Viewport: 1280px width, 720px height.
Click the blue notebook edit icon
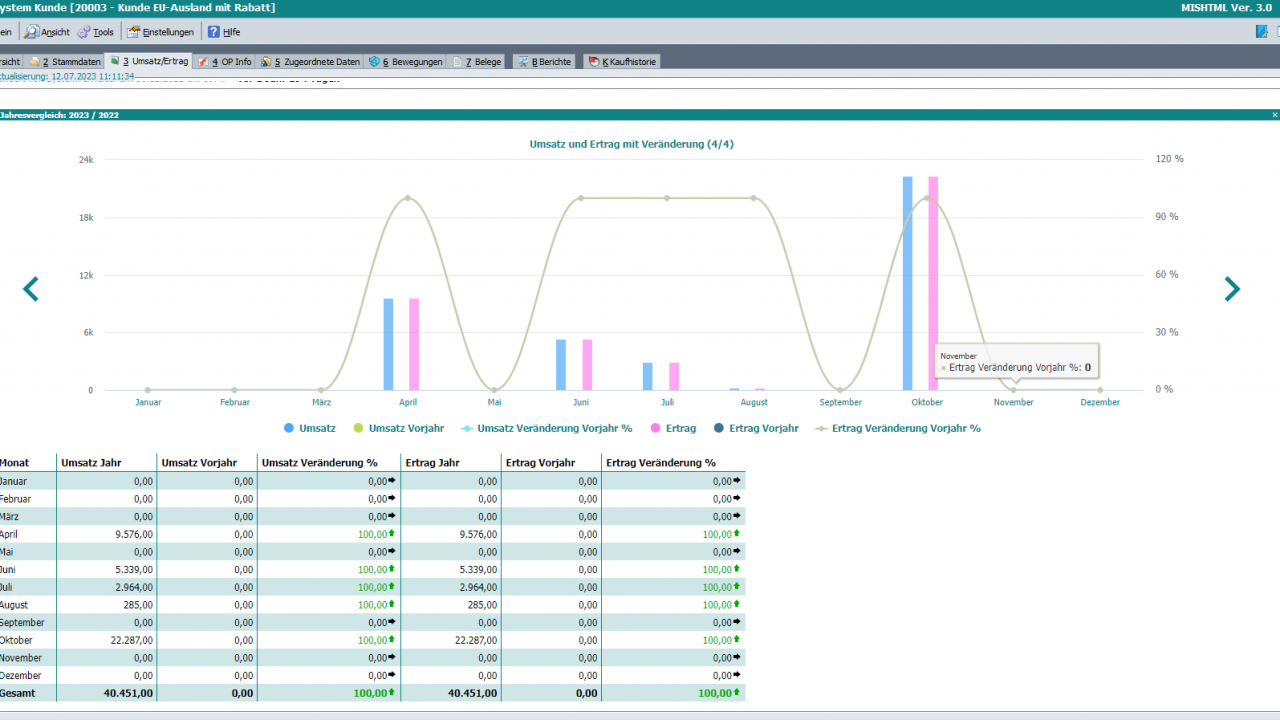pos(1262,31)
